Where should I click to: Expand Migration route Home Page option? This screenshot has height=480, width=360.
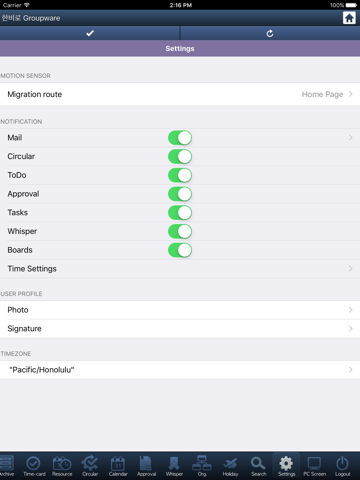pyautogui.click(x=180, y=94)
